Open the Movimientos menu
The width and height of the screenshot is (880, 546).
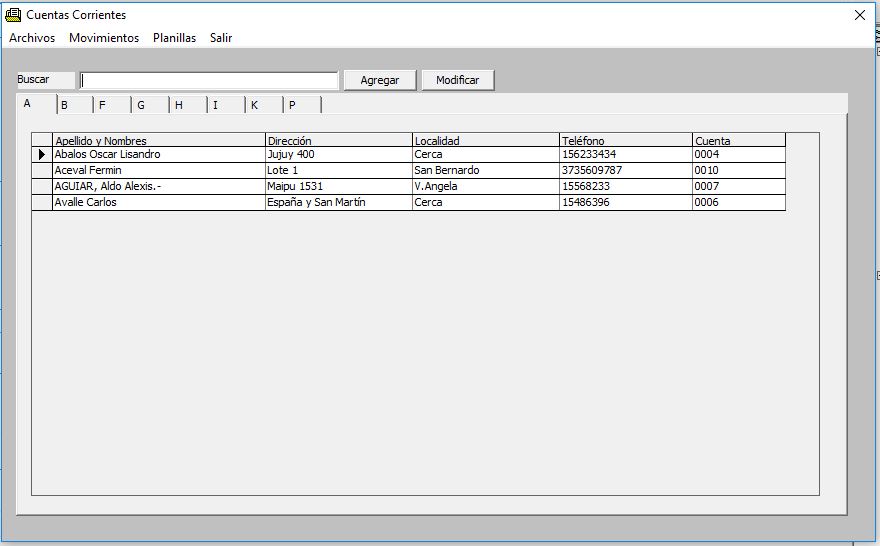pyautogui.click(x=104, y=38)
